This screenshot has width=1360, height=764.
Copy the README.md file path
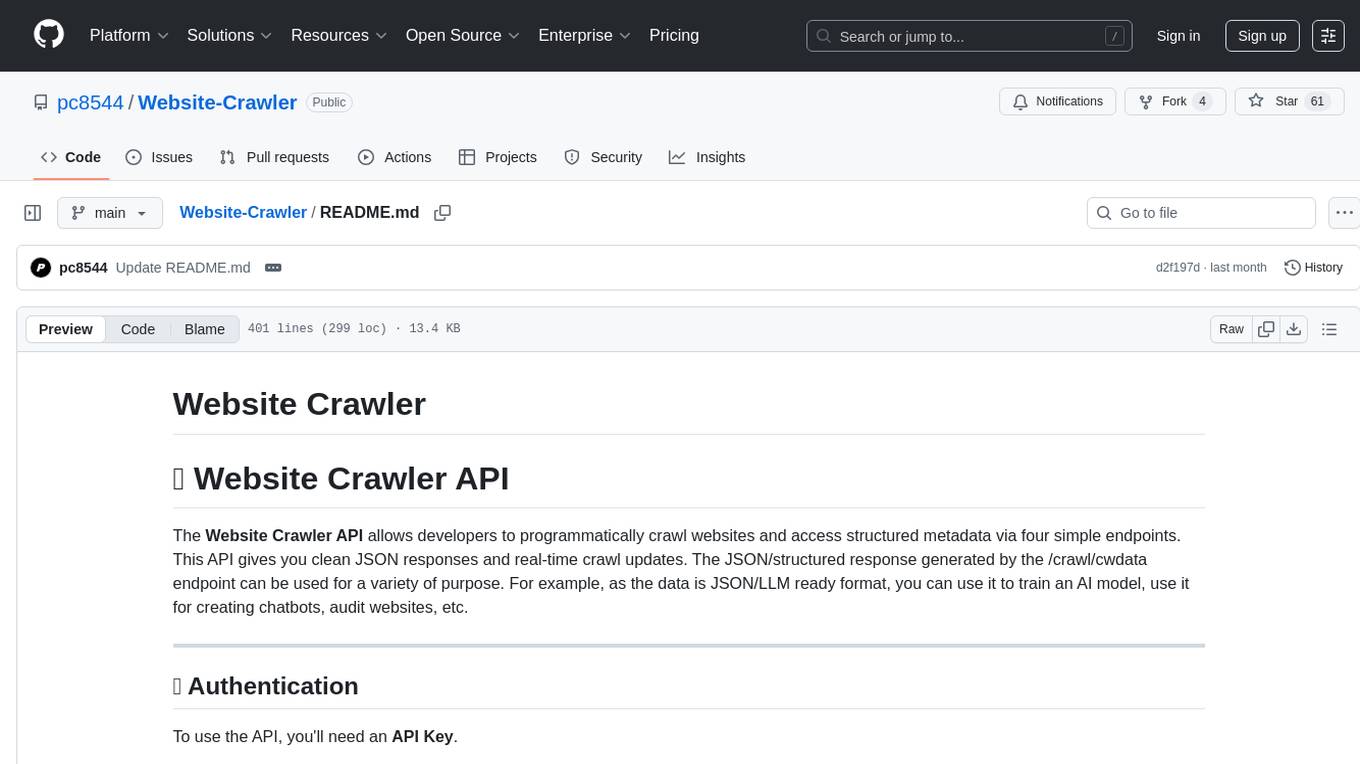coord(442,213)
